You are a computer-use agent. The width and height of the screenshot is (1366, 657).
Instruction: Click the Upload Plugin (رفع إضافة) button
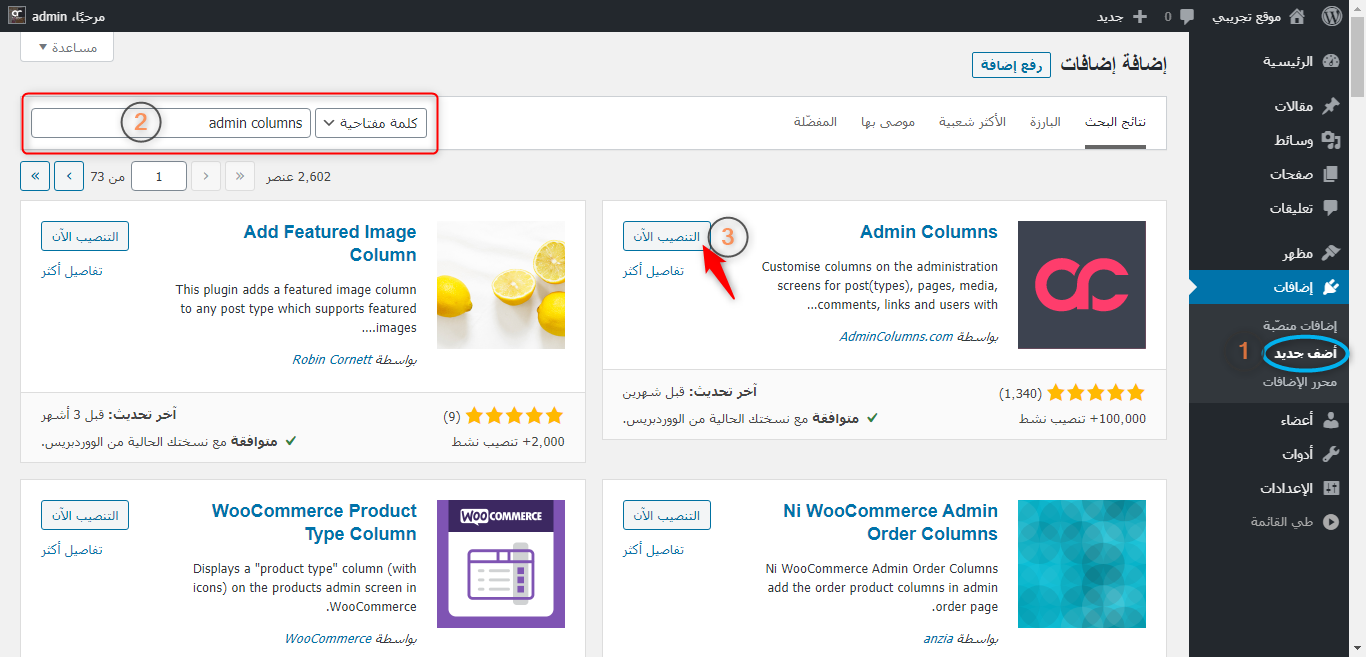coord(1011,65)
